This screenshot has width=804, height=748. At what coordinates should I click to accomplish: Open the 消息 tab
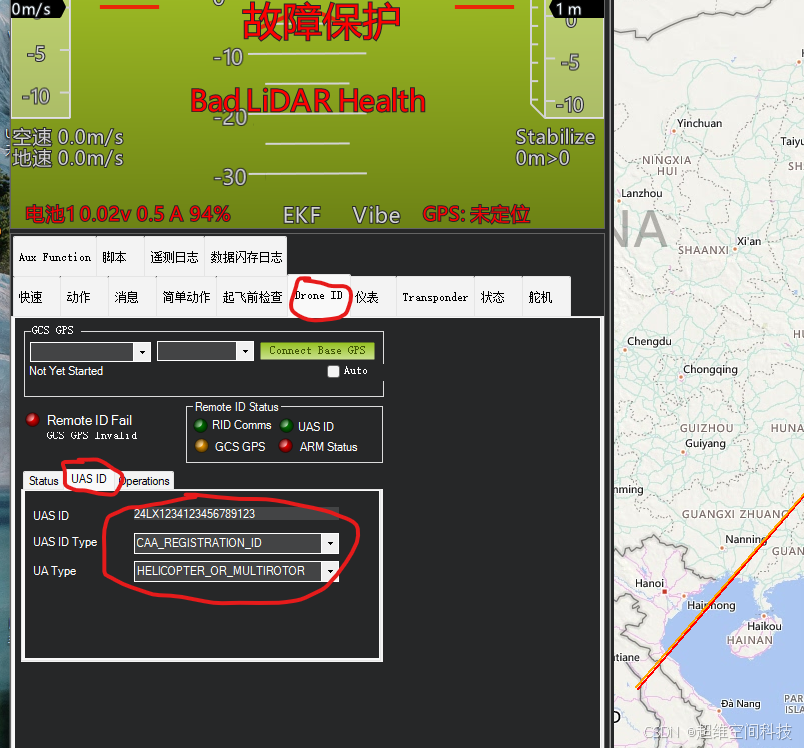[132, 297]
